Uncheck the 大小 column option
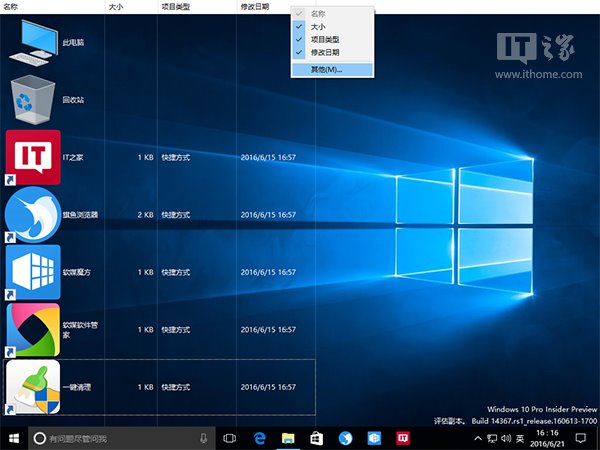 pos(318,27)
